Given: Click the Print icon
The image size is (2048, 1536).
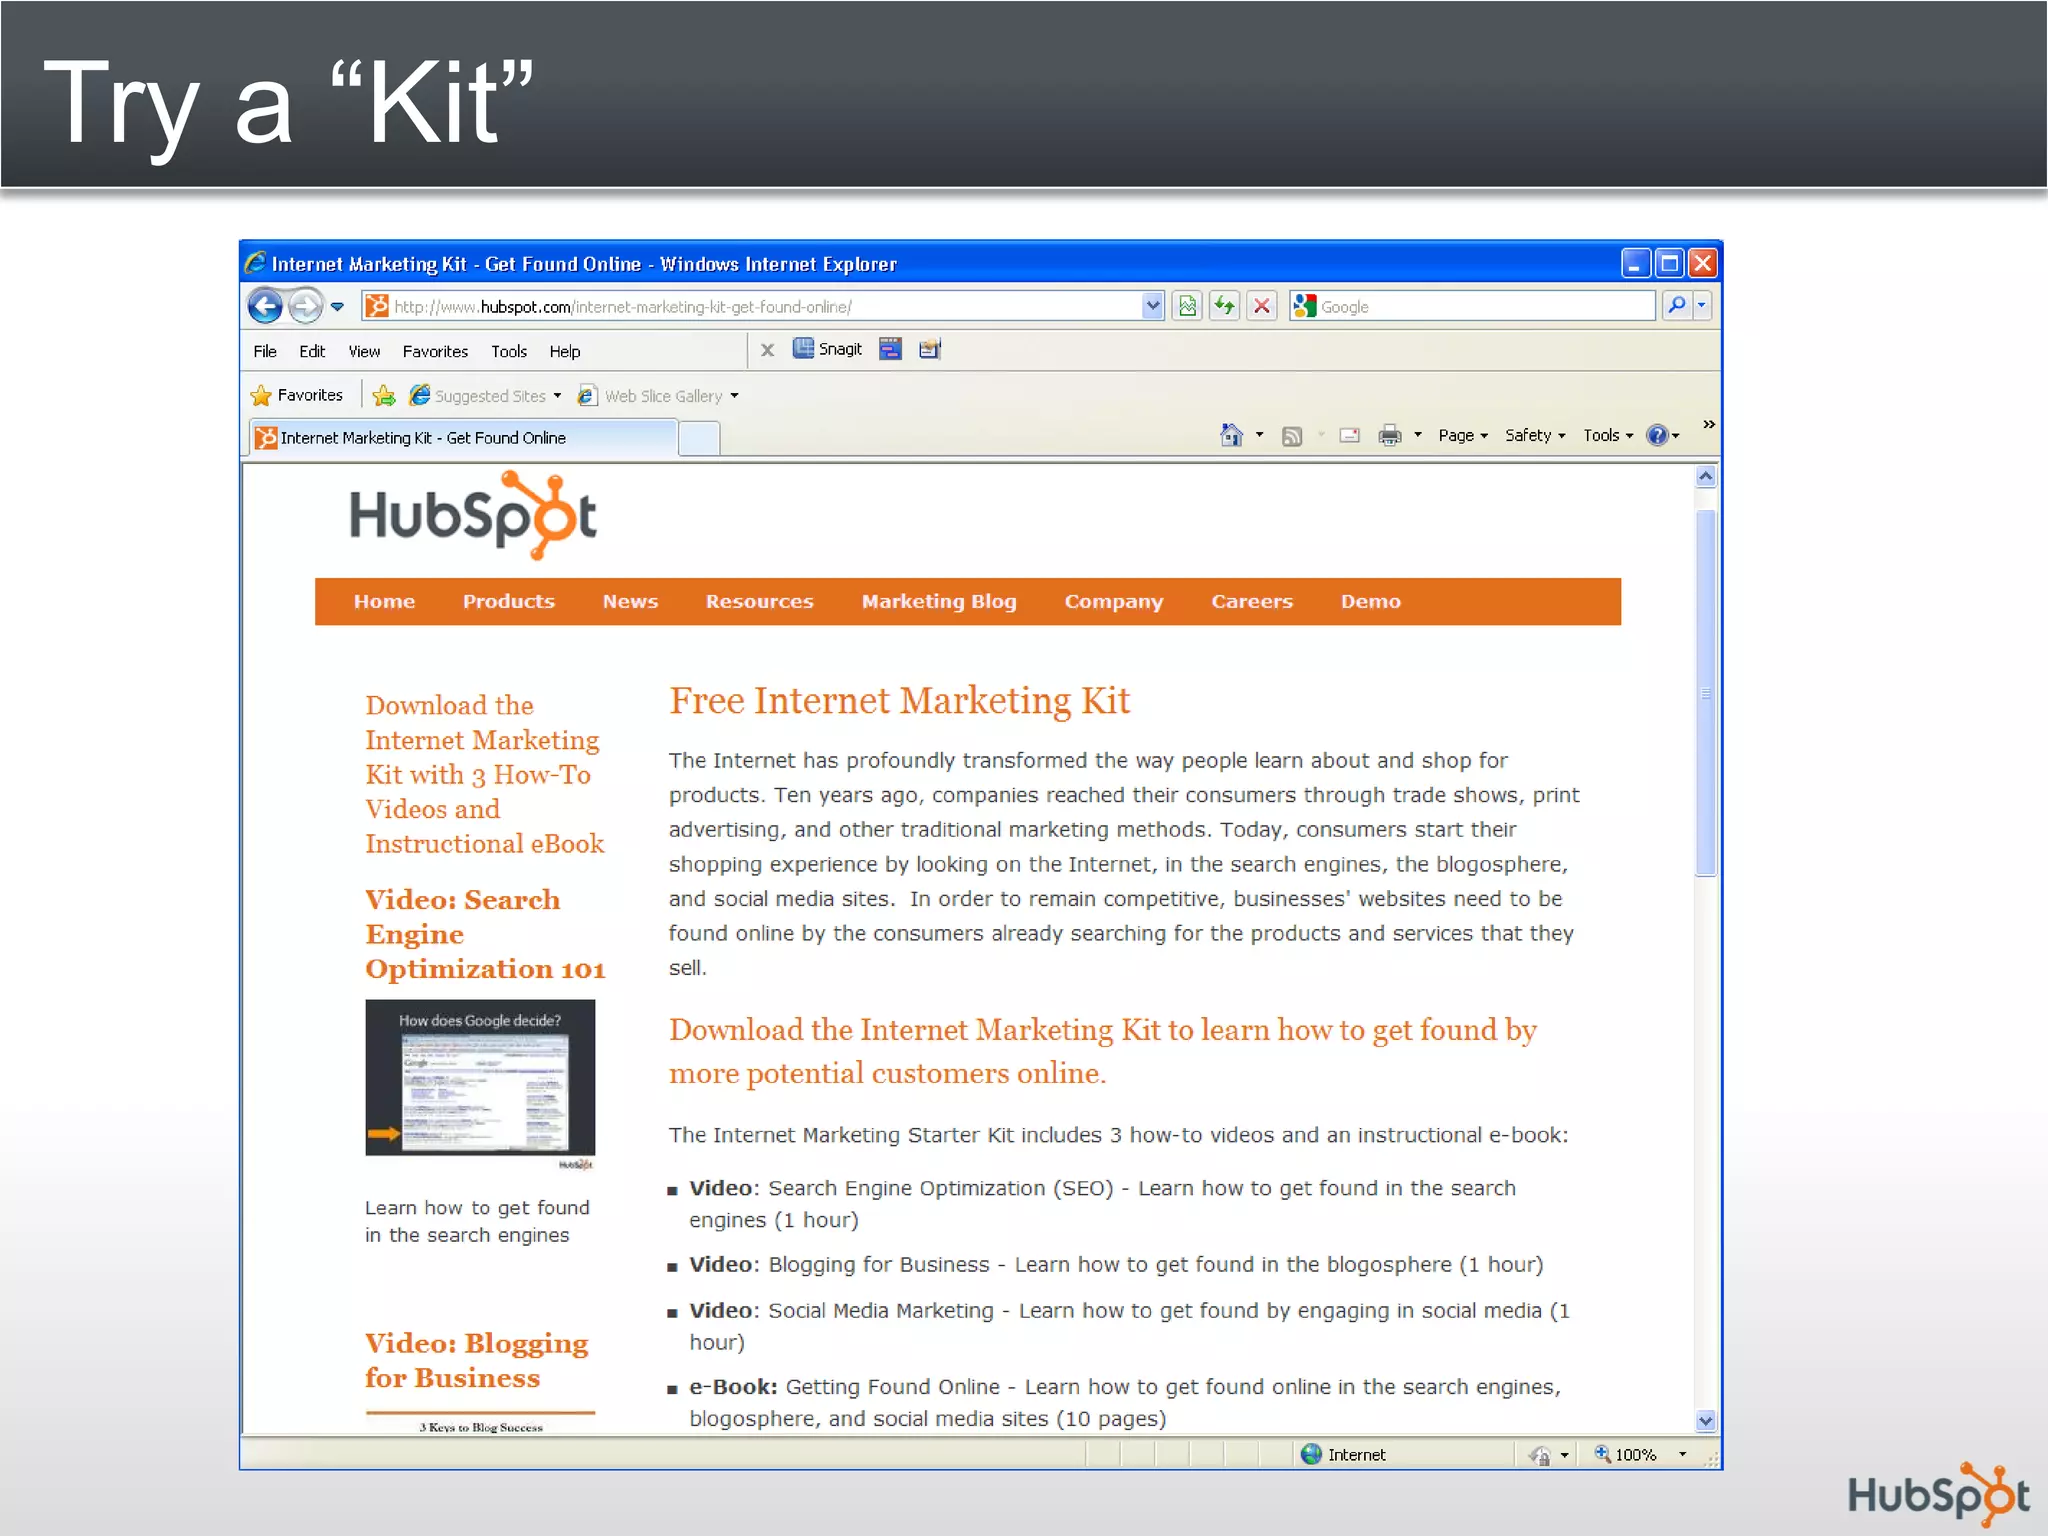Looking at the screenshot, I should [1390, 435].
